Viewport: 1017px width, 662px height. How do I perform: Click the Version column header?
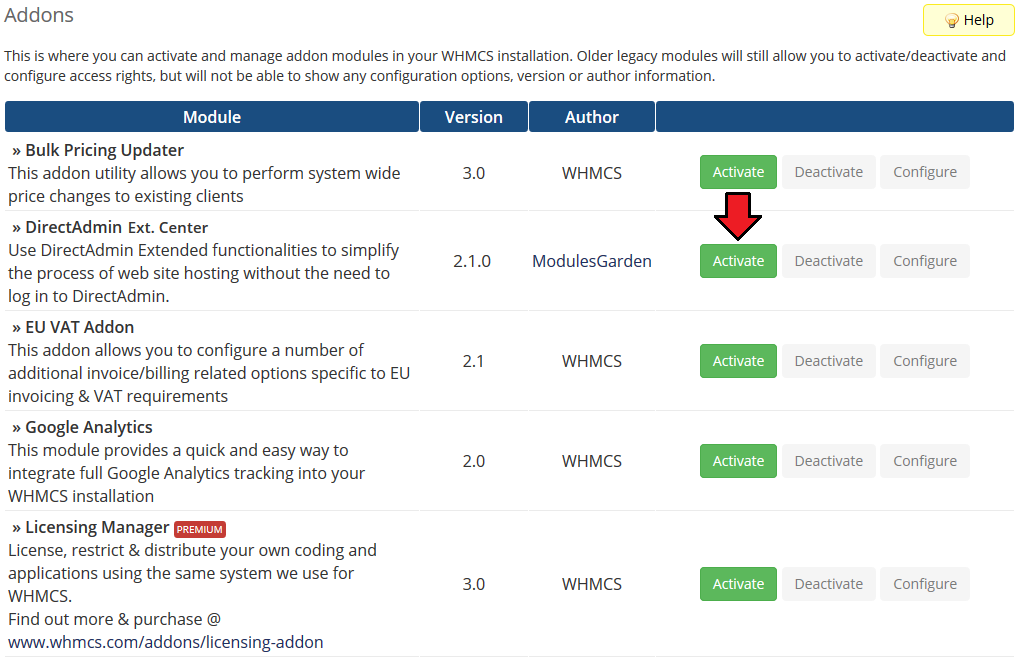473,117
